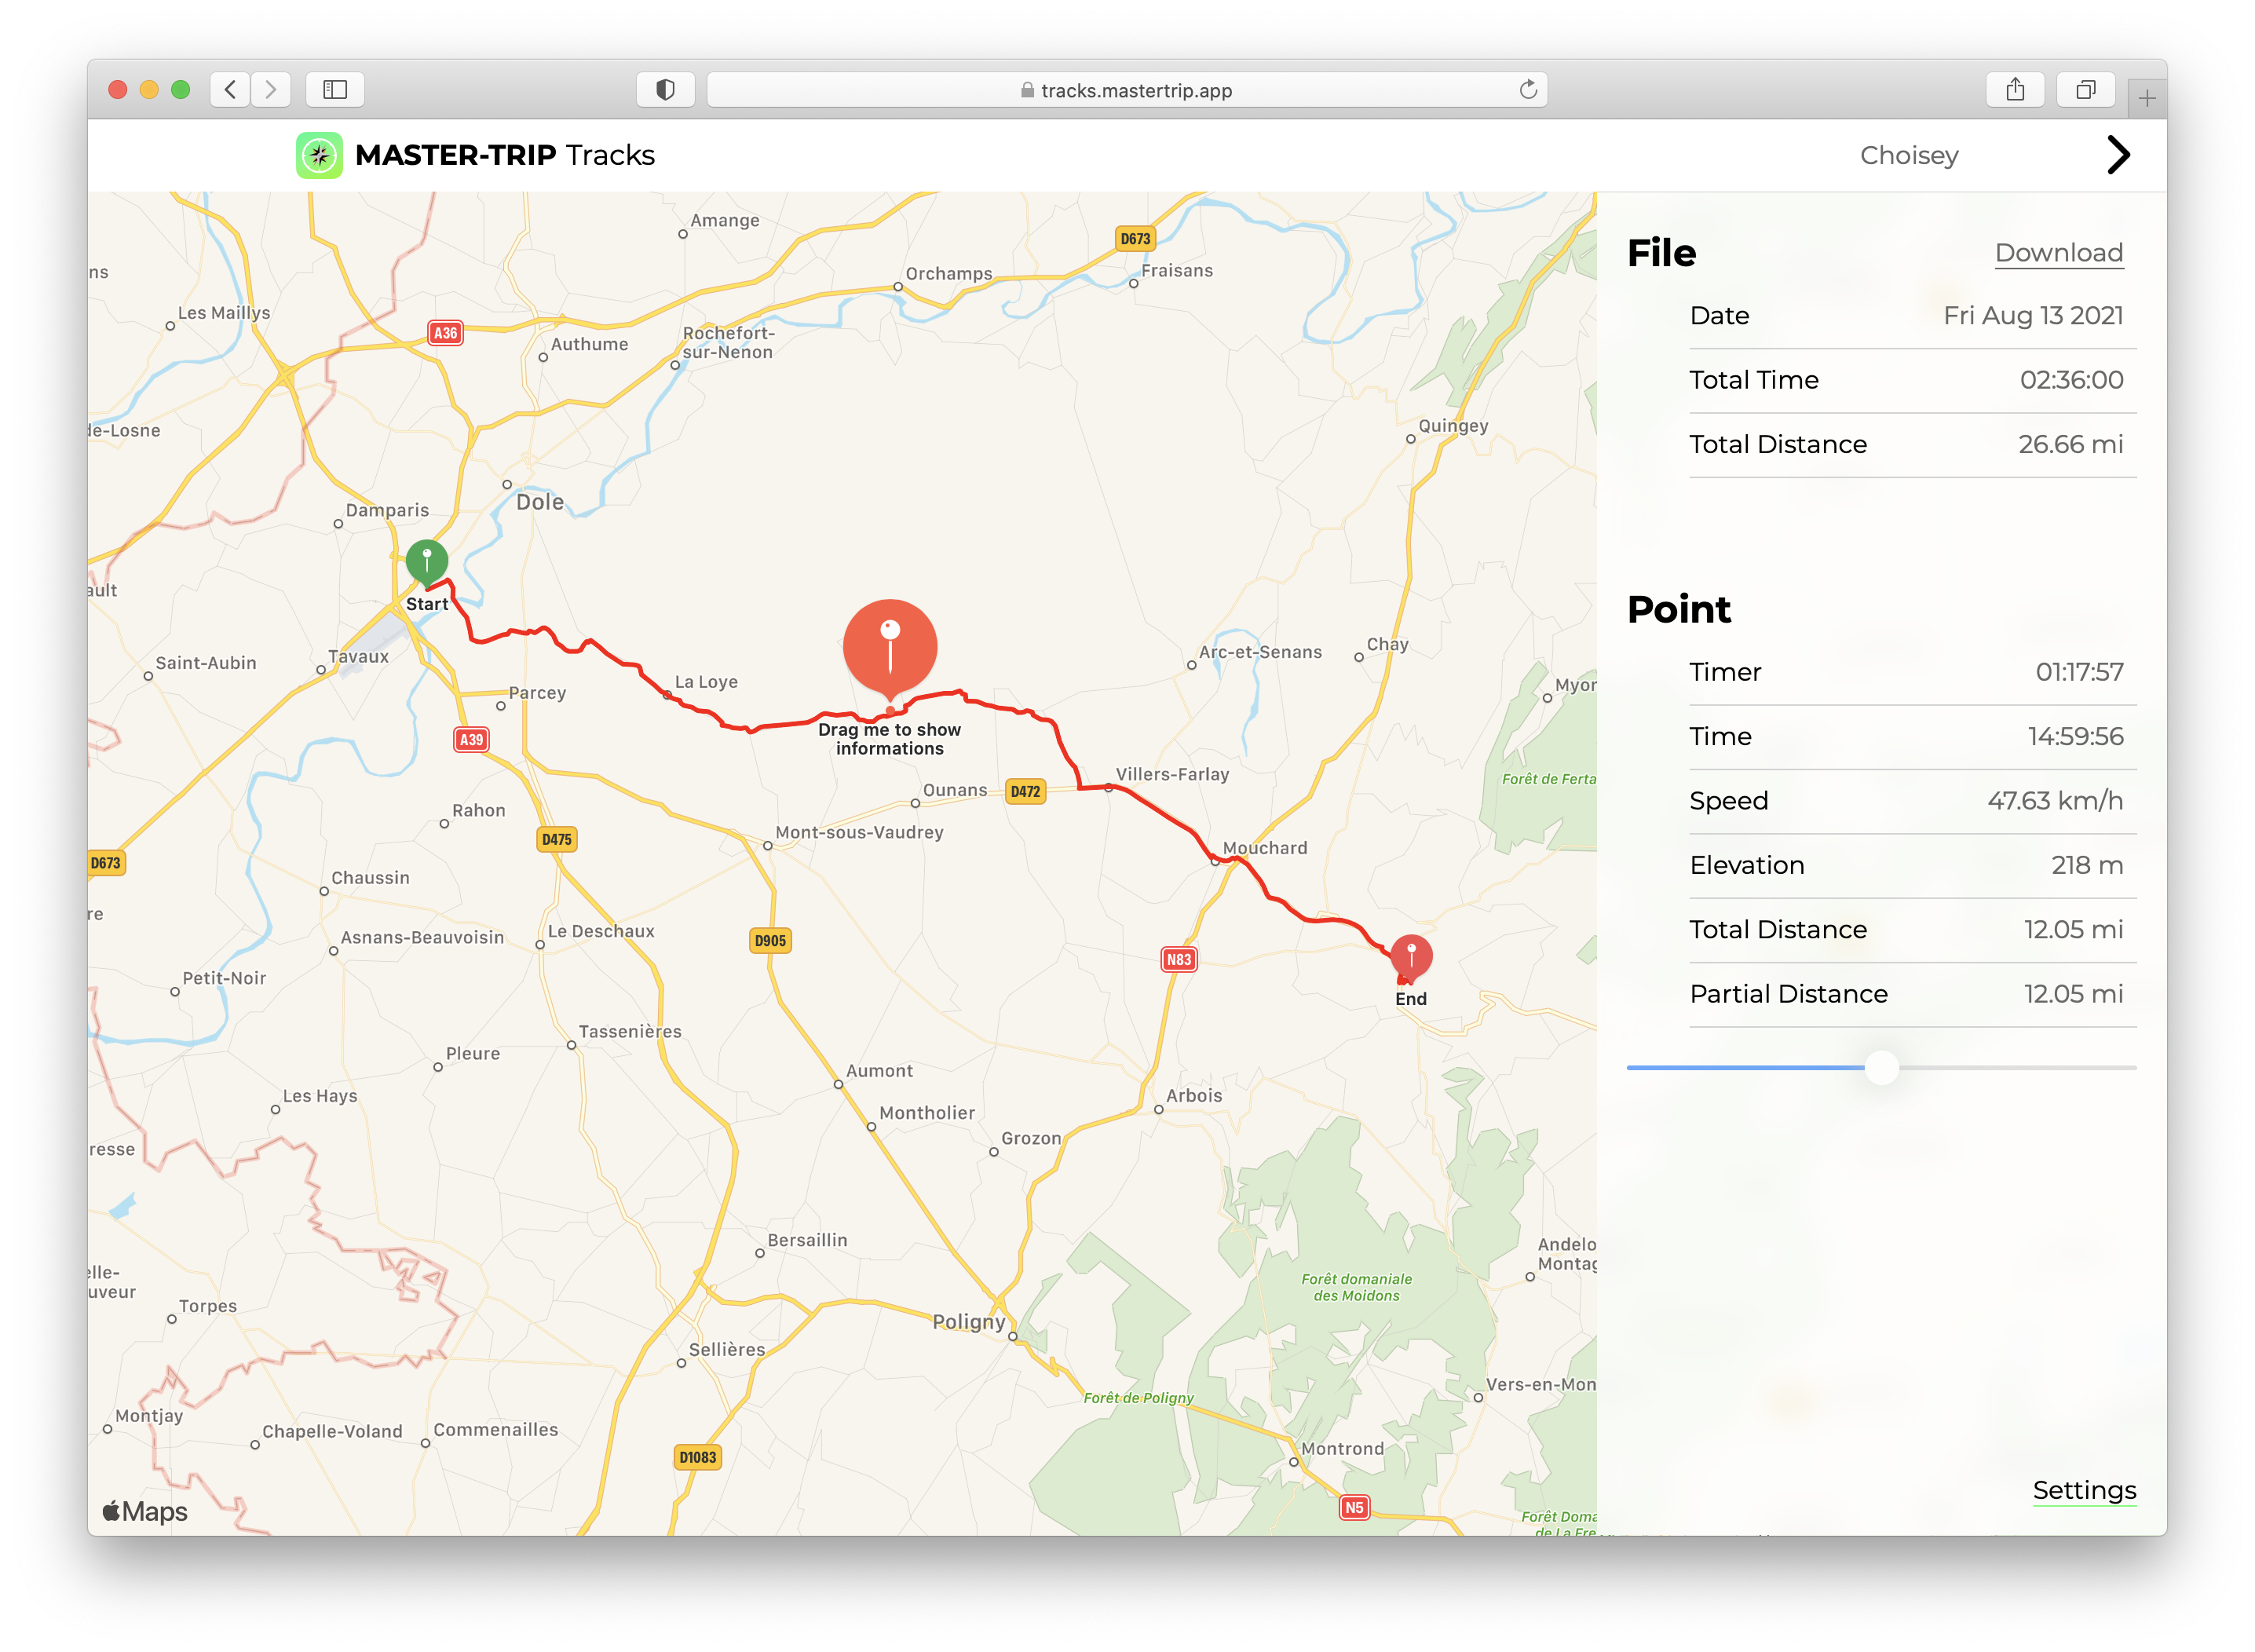Click the track position slider handle
Screen dimensions: 2255x1652
(x=1881, y=1067)
